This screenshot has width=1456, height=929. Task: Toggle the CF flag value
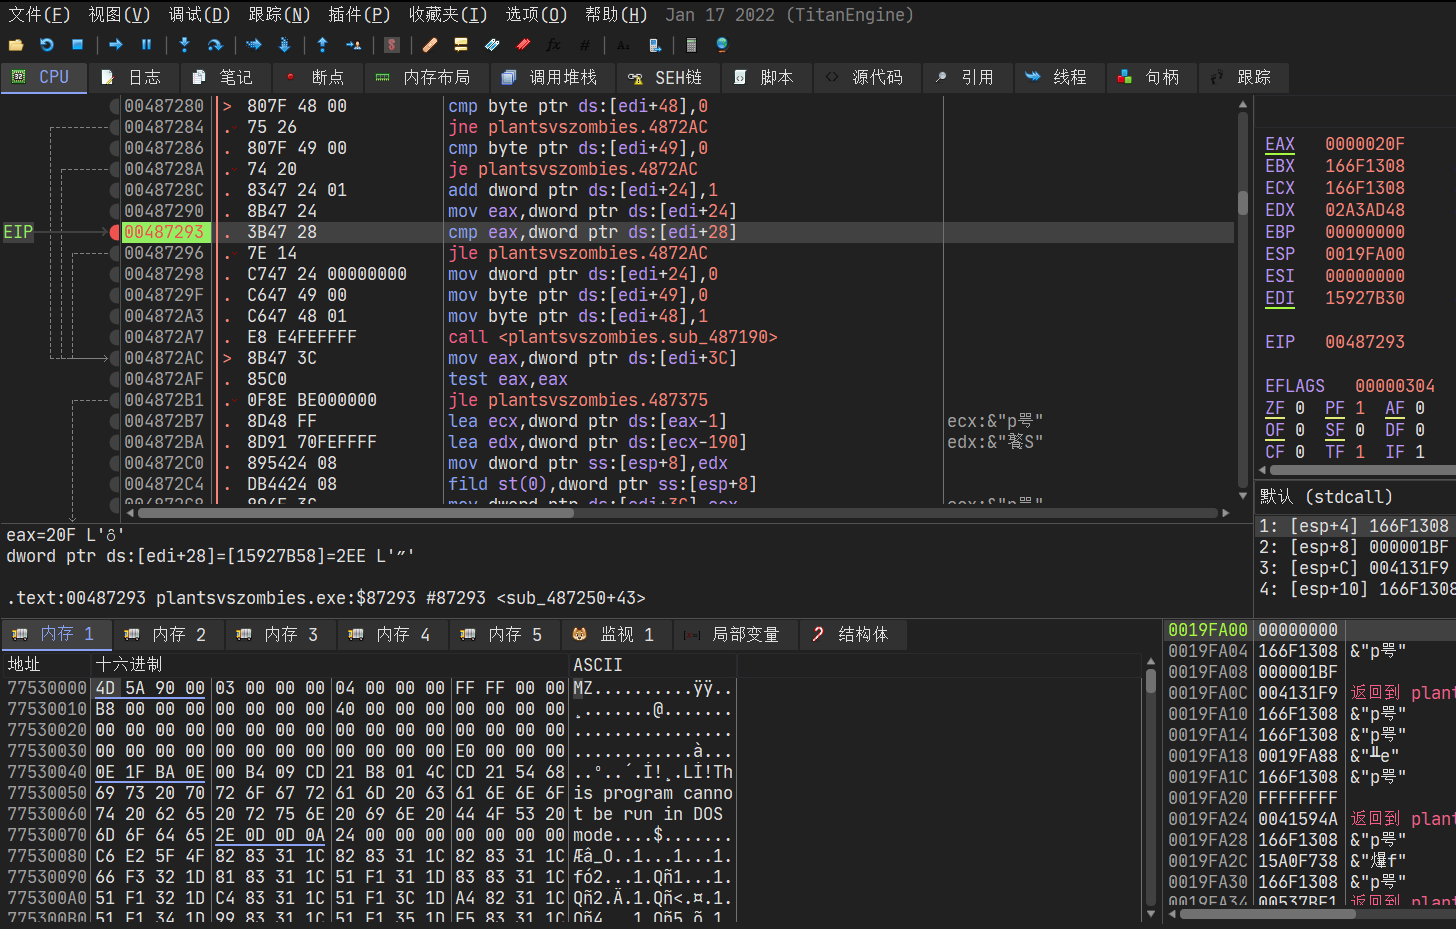pos(1299,452)
